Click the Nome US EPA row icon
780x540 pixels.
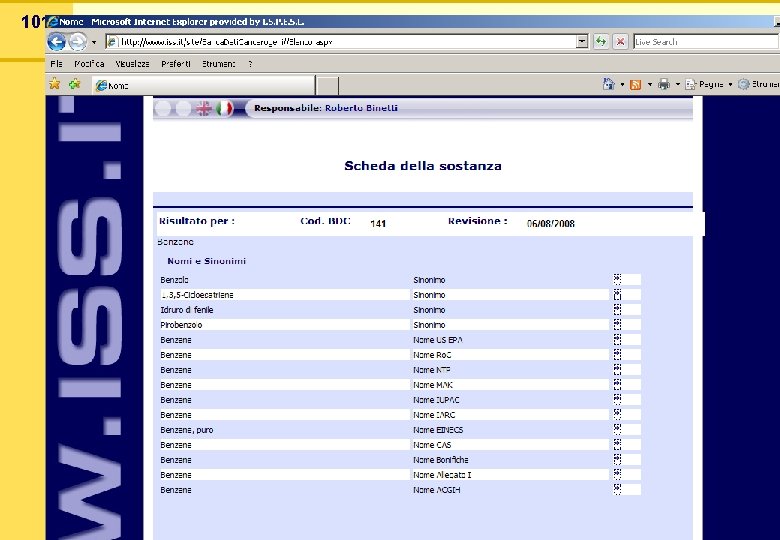pos(617,340)
